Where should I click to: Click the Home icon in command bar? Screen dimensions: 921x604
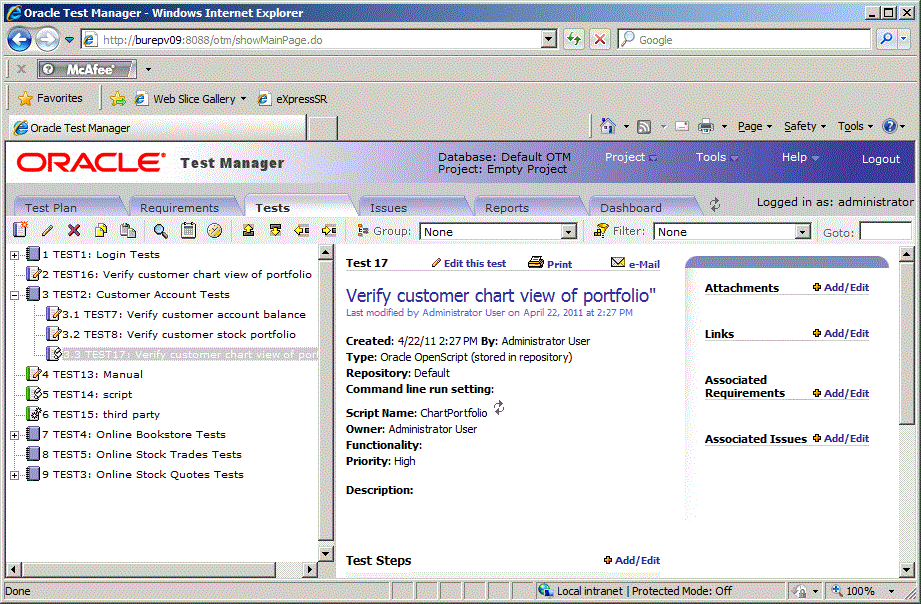[x=607, y=126]
